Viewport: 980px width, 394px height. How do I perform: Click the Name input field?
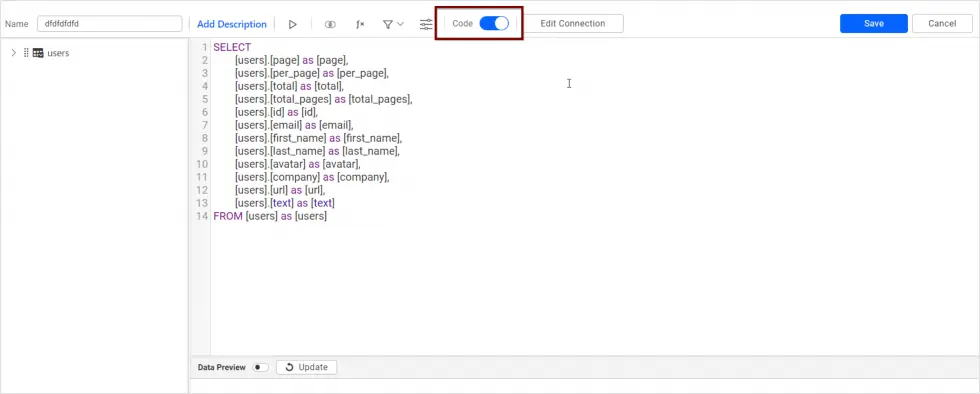pos(109,24)
